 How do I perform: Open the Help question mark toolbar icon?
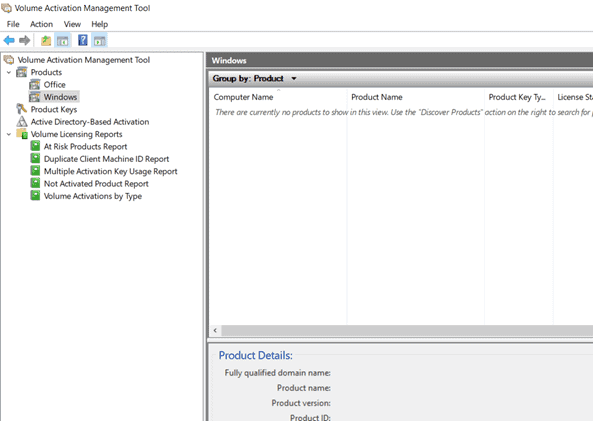click(x=83, y=40)
